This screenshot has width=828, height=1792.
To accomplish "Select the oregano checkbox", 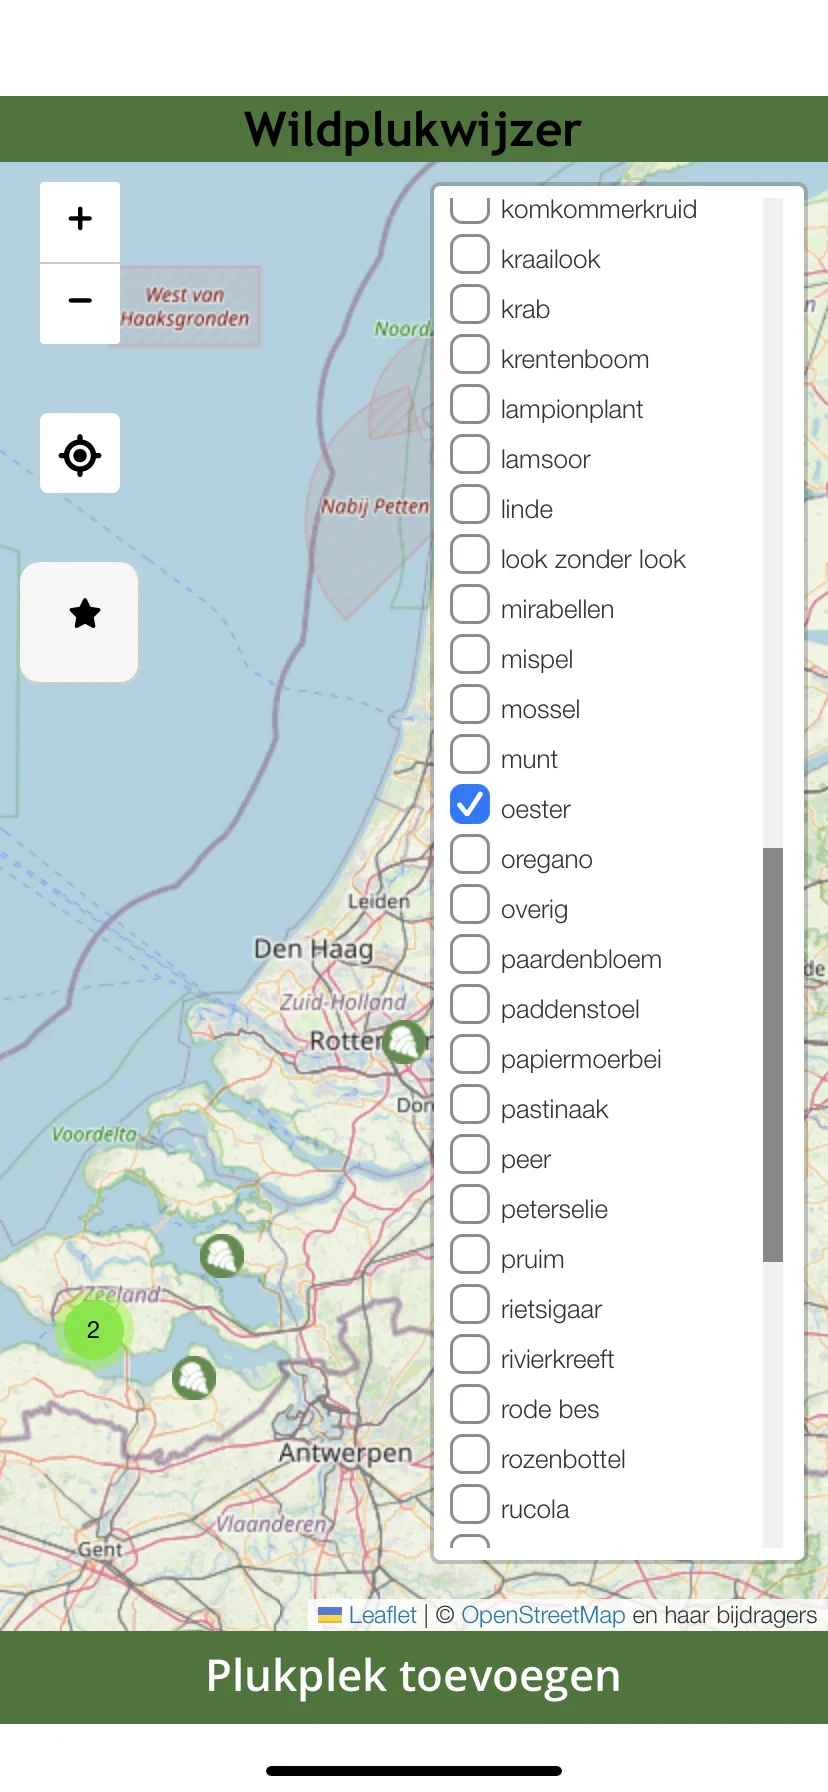I will [470, 854].
